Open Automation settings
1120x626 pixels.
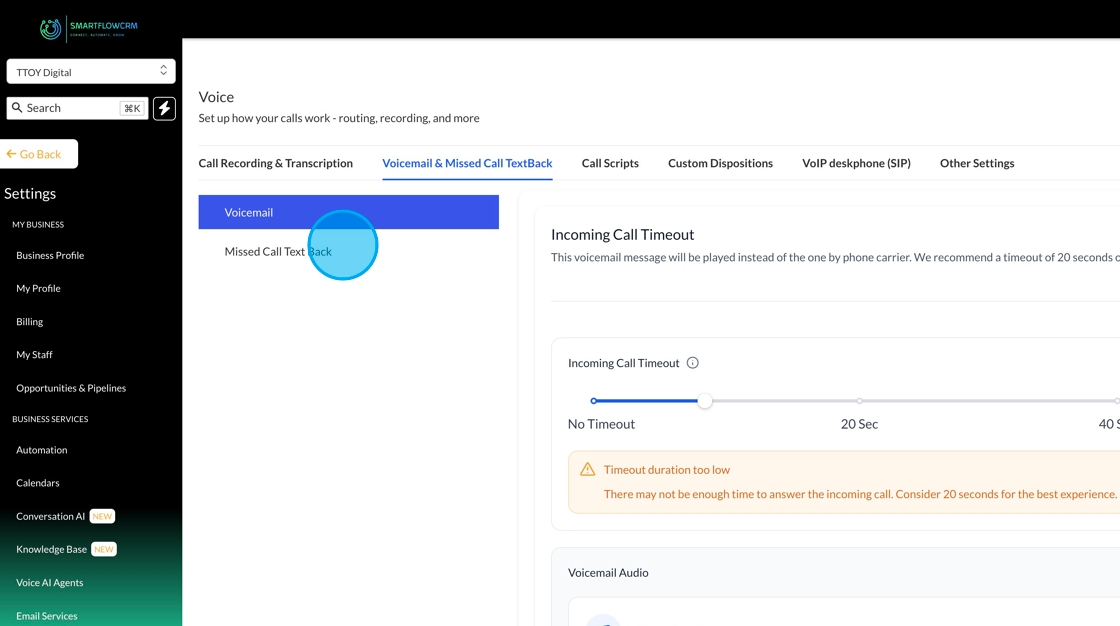coord(41,449)
